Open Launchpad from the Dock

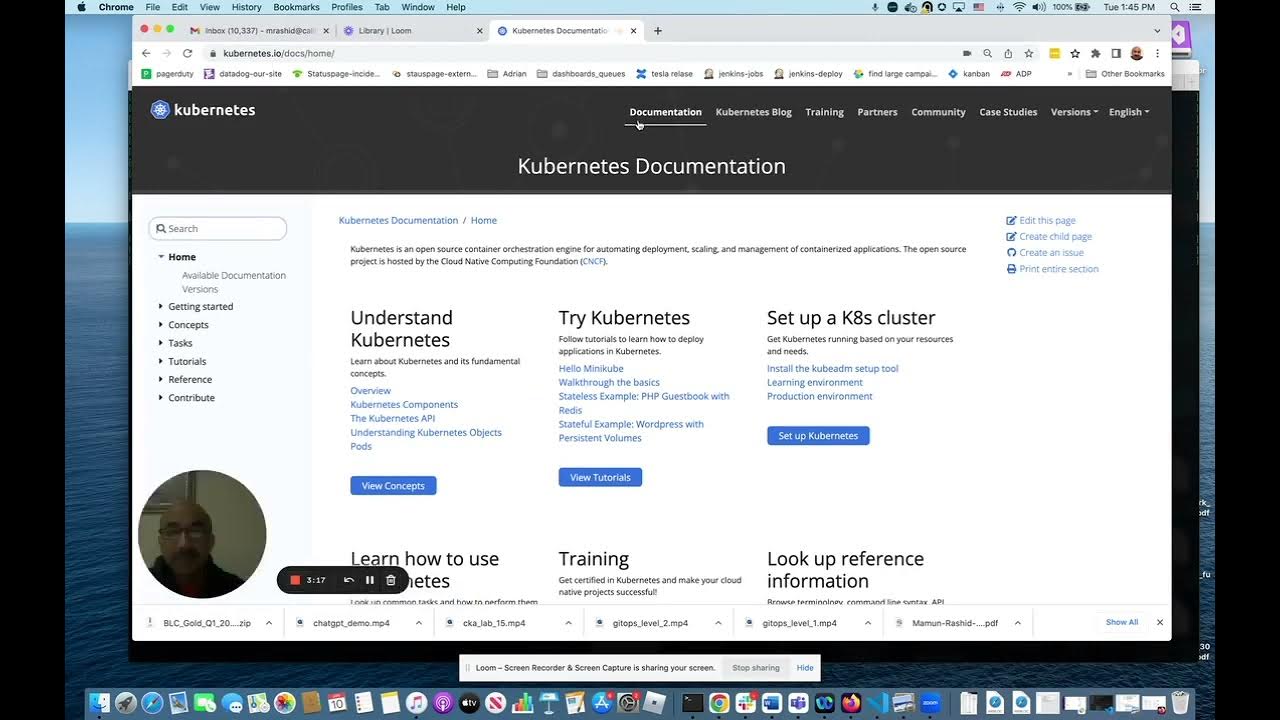[125, 703]
